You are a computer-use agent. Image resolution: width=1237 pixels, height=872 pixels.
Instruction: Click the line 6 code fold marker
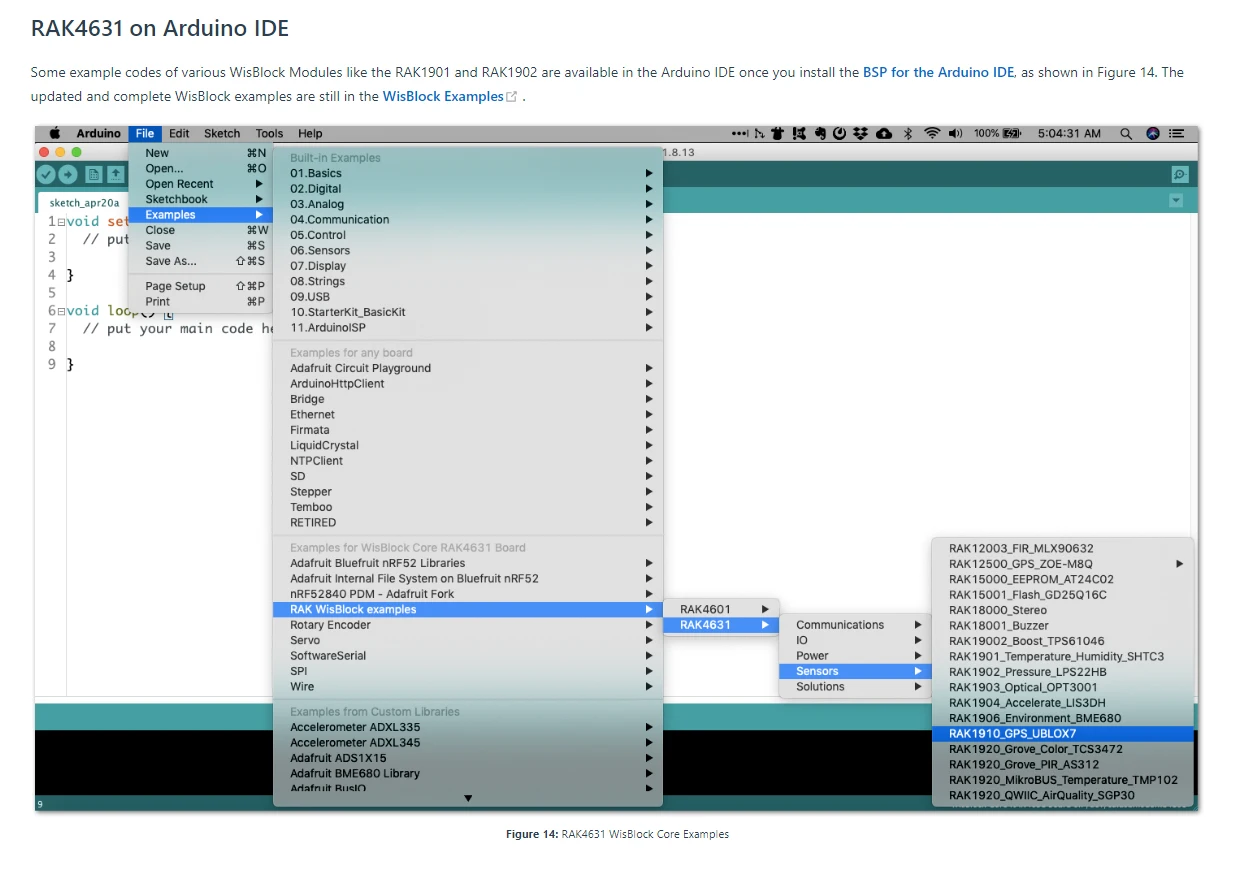tap(61, 311)
